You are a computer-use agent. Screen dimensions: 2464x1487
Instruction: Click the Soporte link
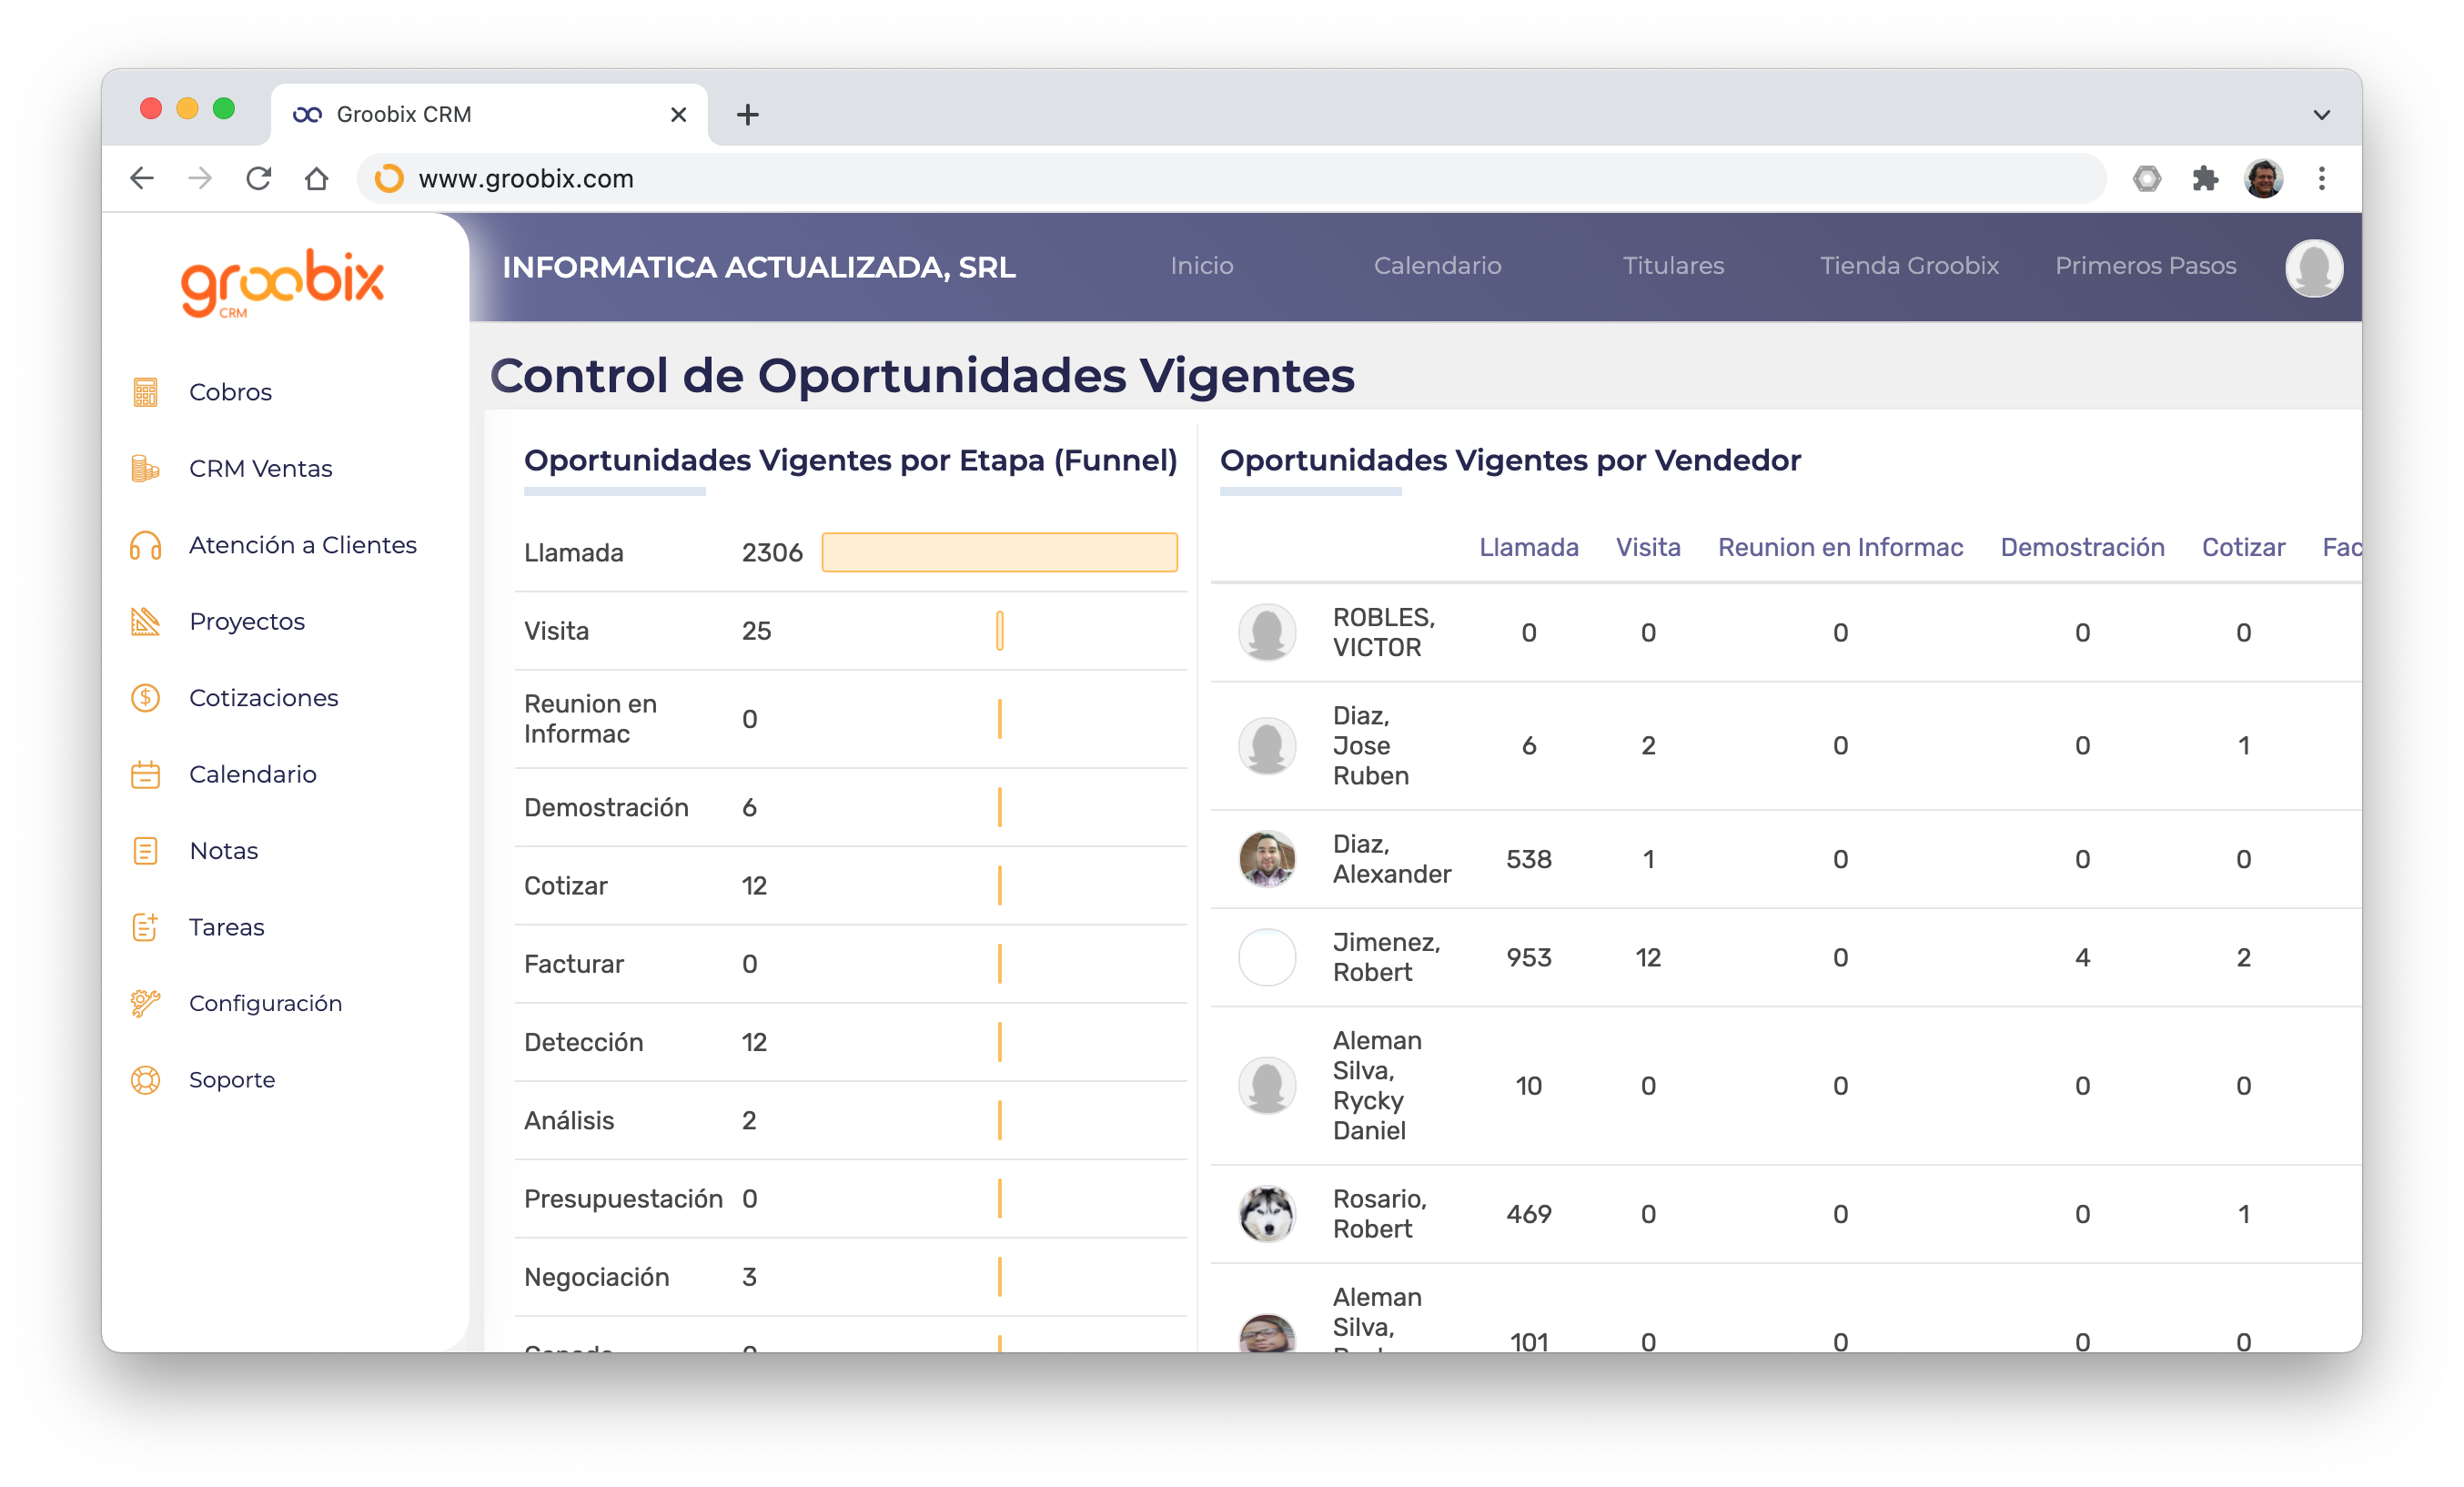[232, 1080]
